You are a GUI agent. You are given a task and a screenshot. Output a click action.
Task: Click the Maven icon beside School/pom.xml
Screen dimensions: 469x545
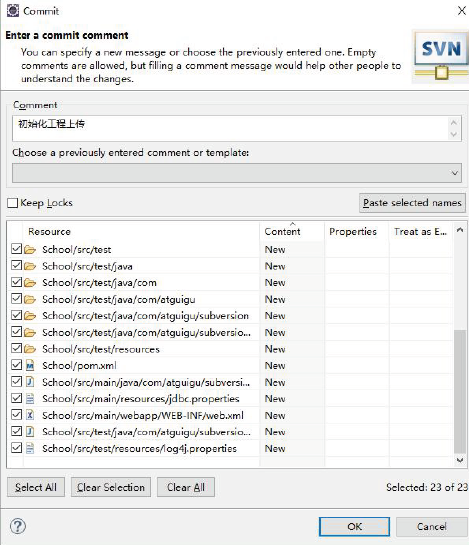(30, 365)
